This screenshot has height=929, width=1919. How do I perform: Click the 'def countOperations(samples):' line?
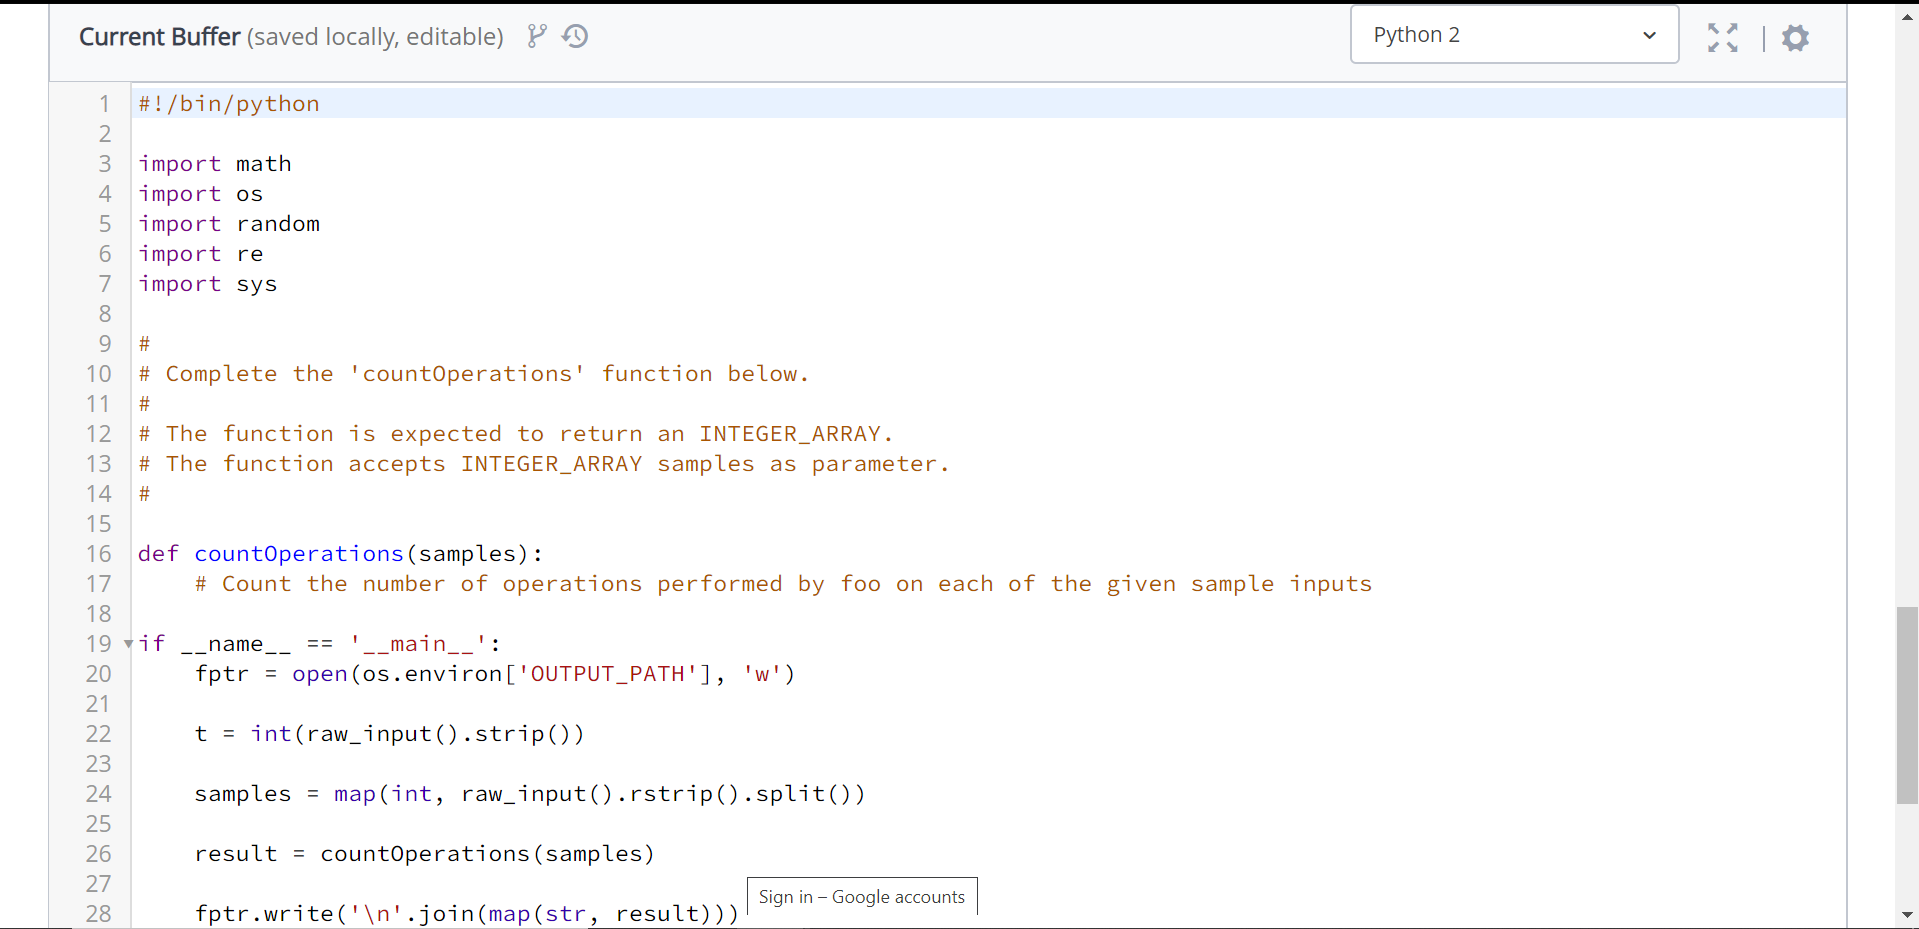341,554
